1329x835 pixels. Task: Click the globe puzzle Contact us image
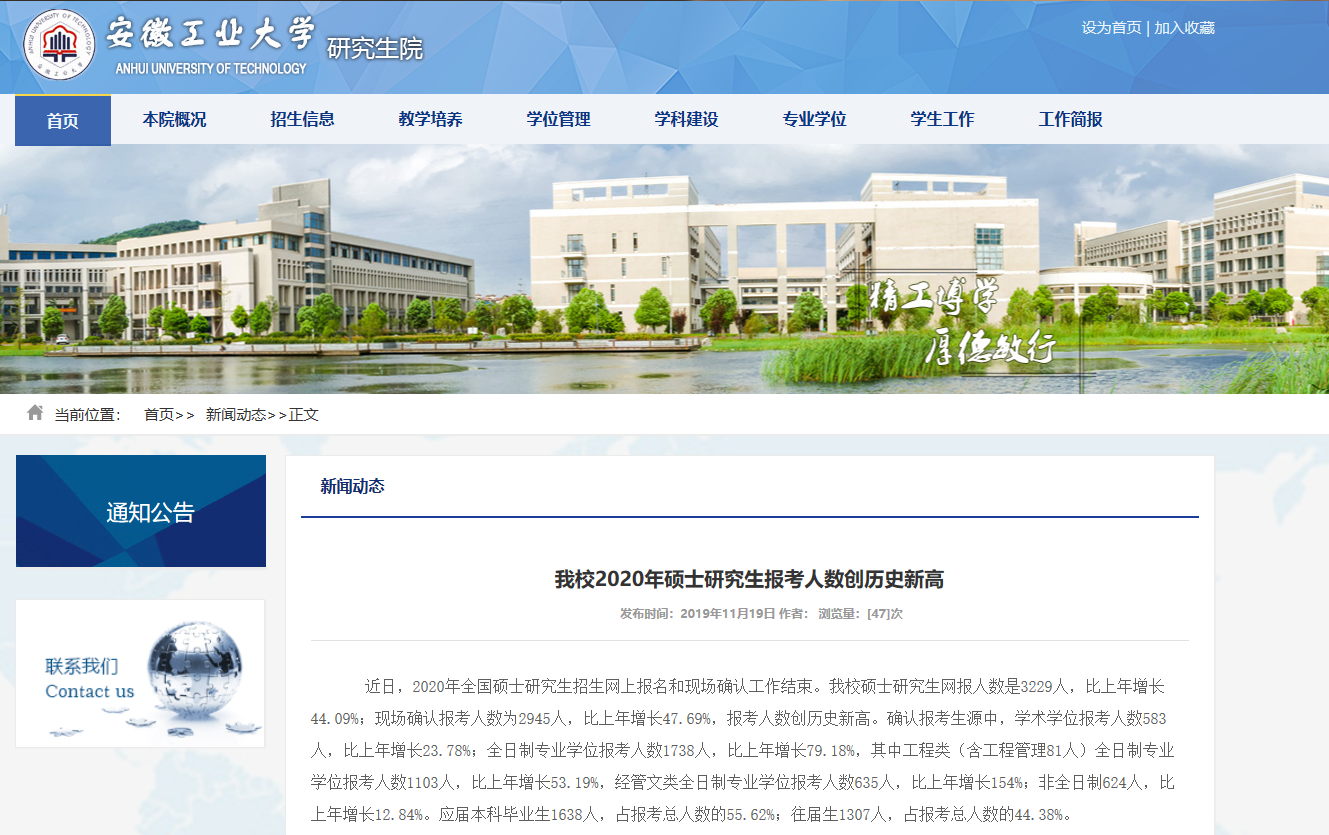tap(140, 673)
